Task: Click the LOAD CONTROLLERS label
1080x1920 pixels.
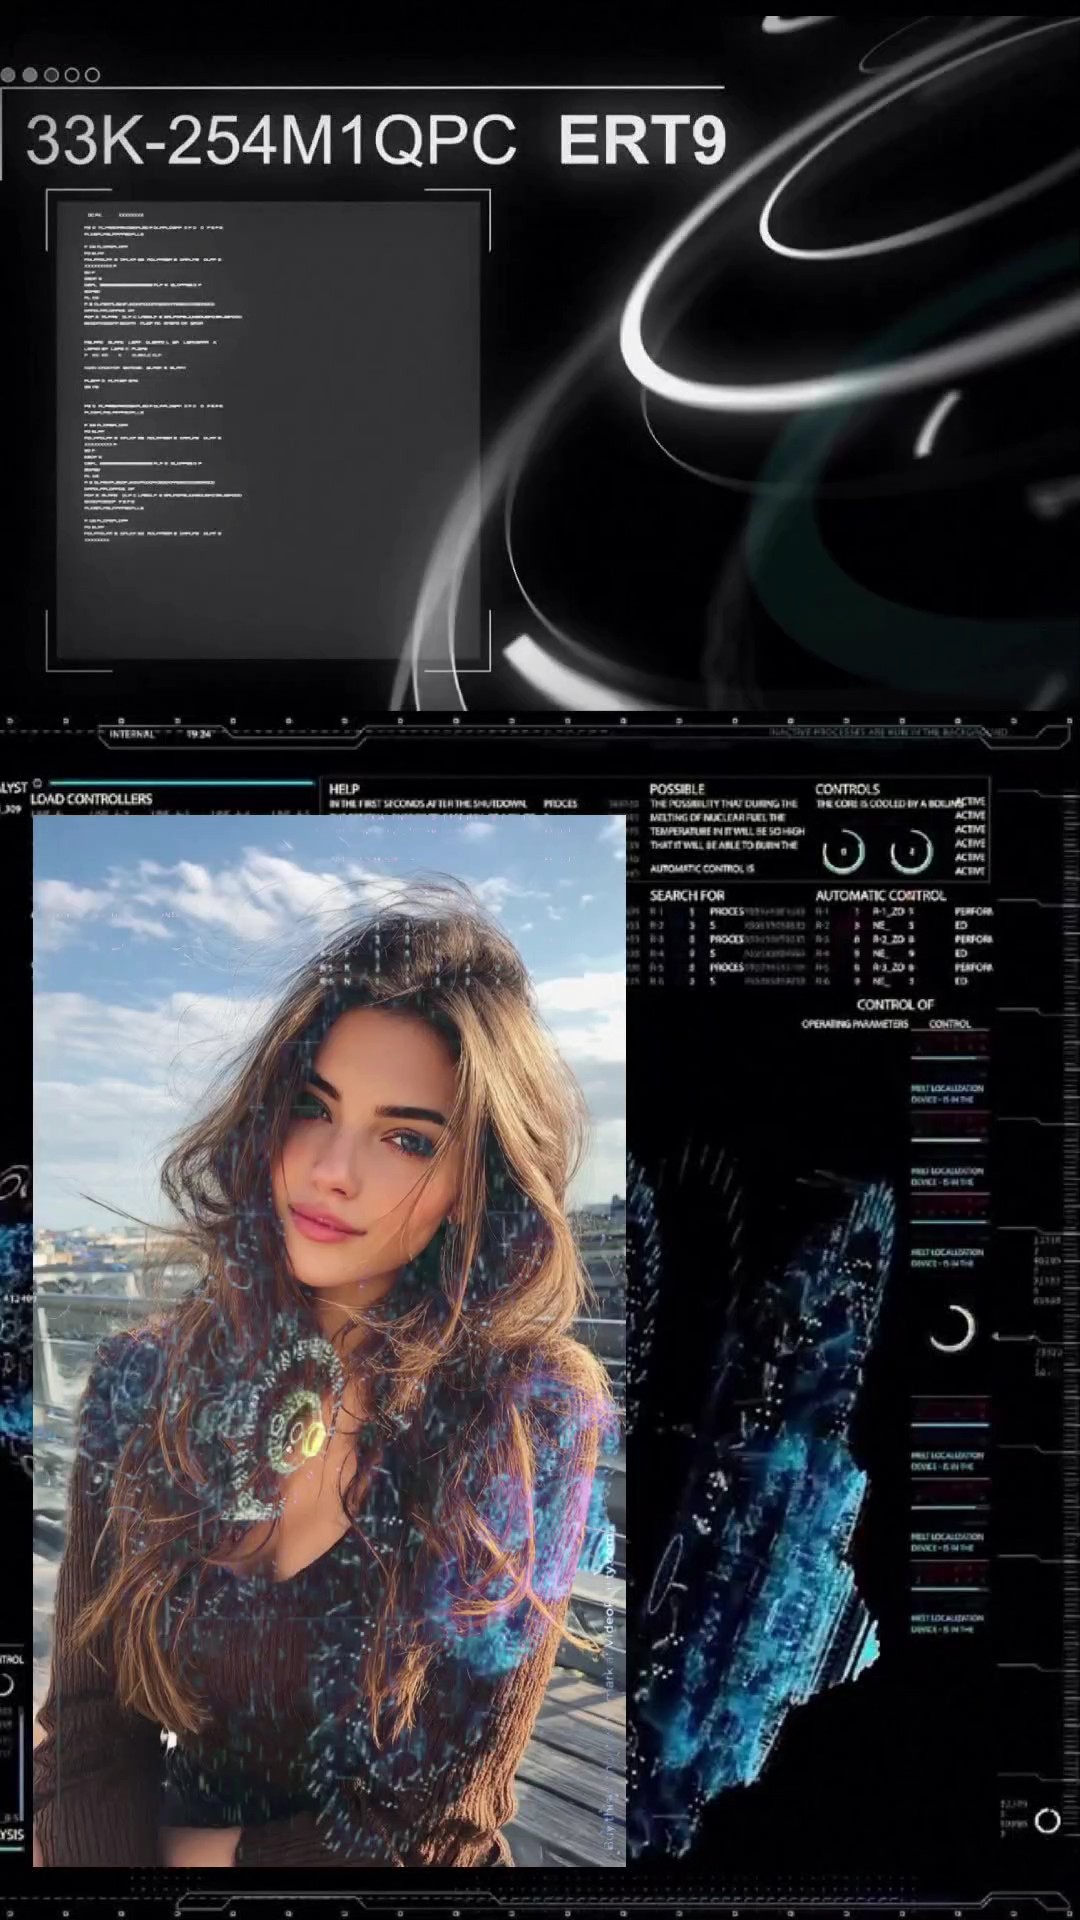Action: click(x=91, y=799)
